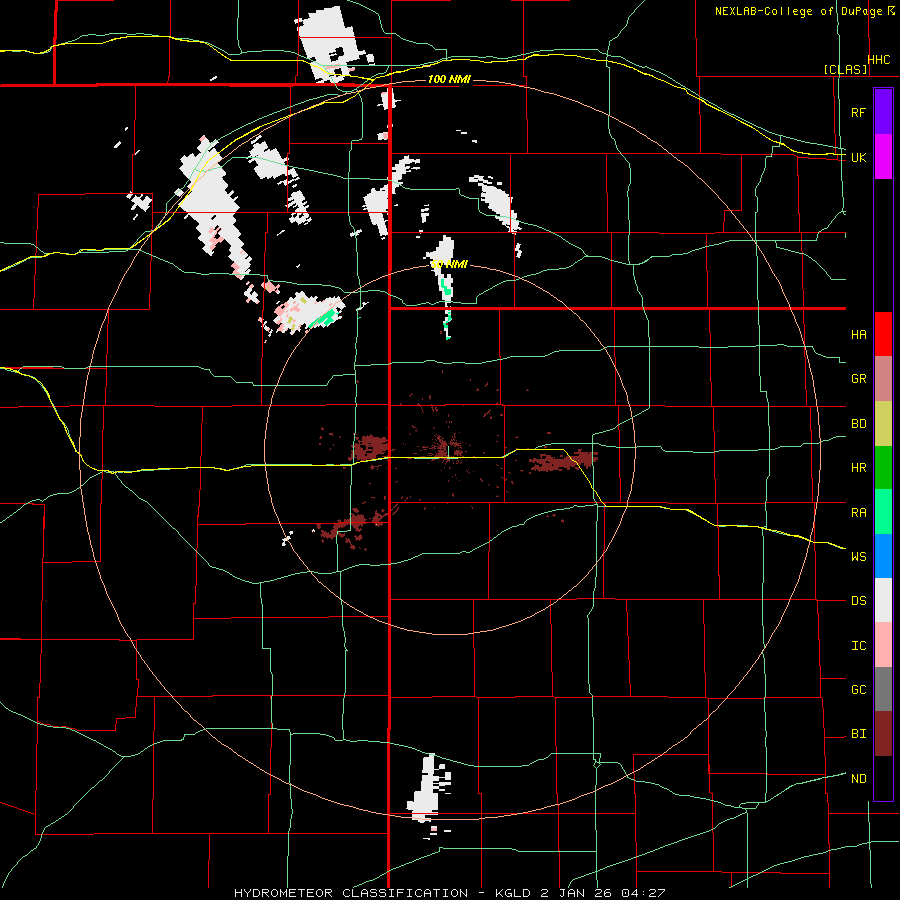Click the BI dark-red legend swatch
Image resolution: width=900 pixels, height=900 pixels.
pos(883,734)
